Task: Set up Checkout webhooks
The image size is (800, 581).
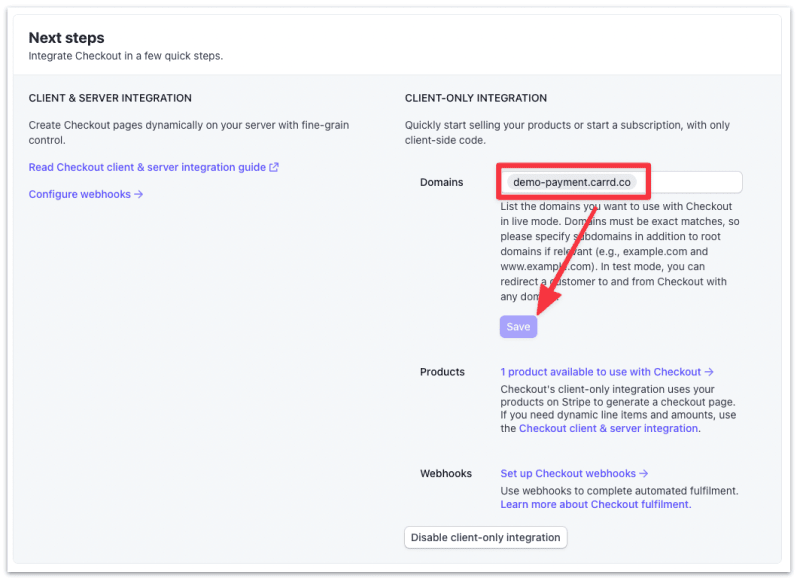Action: pyautogui.click(x=567, y=473)
